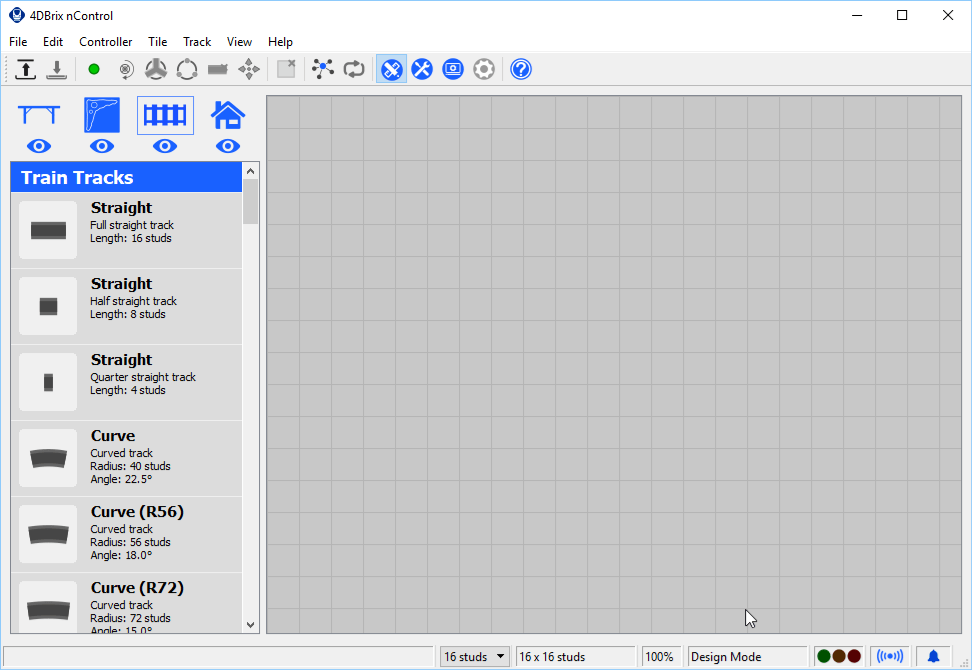Select the quarter straight track, 4 studs
This screenshot has width=972, height=670.
(126, 382)
